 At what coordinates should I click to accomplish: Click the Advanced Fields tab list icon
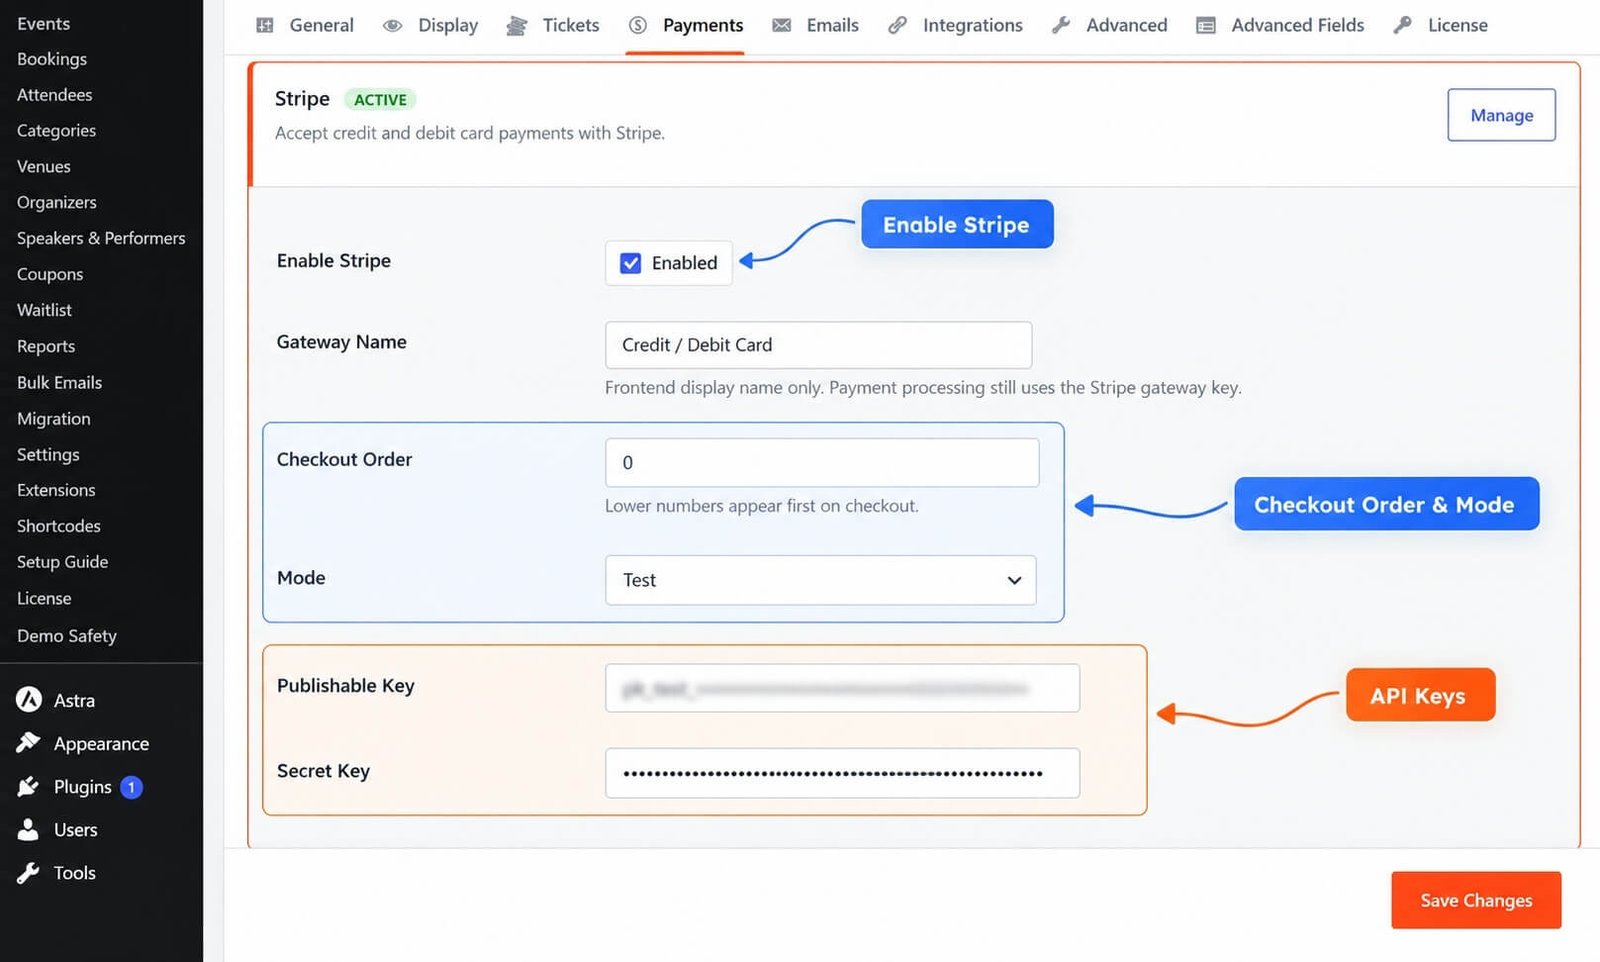[x=1206, y=25]
